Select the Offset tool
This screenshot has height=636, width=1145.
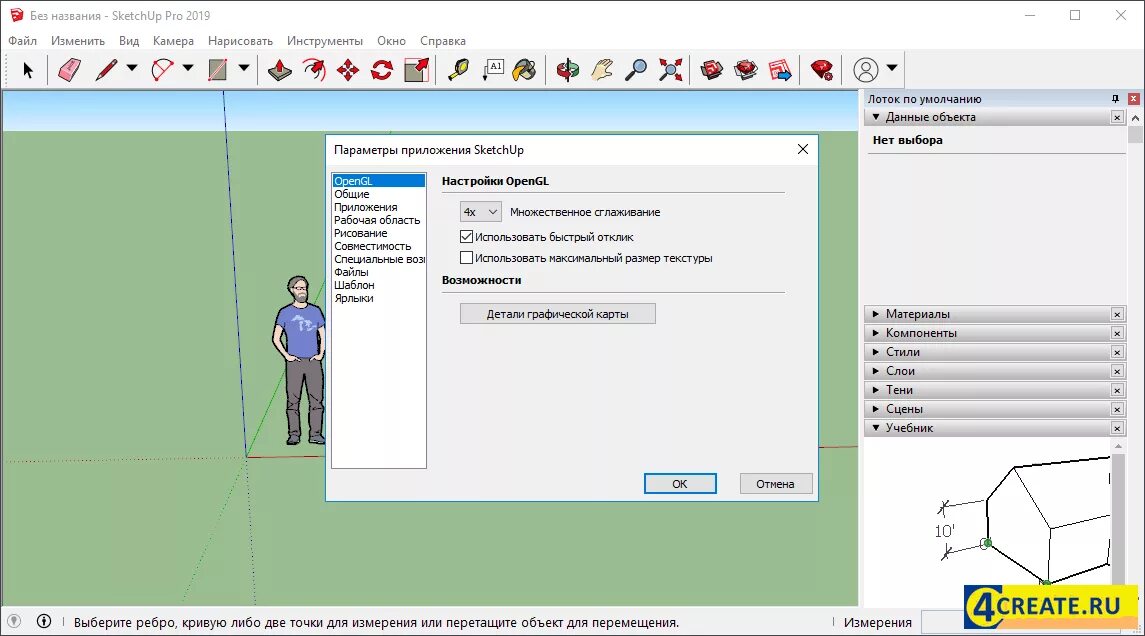coord(314,70)
